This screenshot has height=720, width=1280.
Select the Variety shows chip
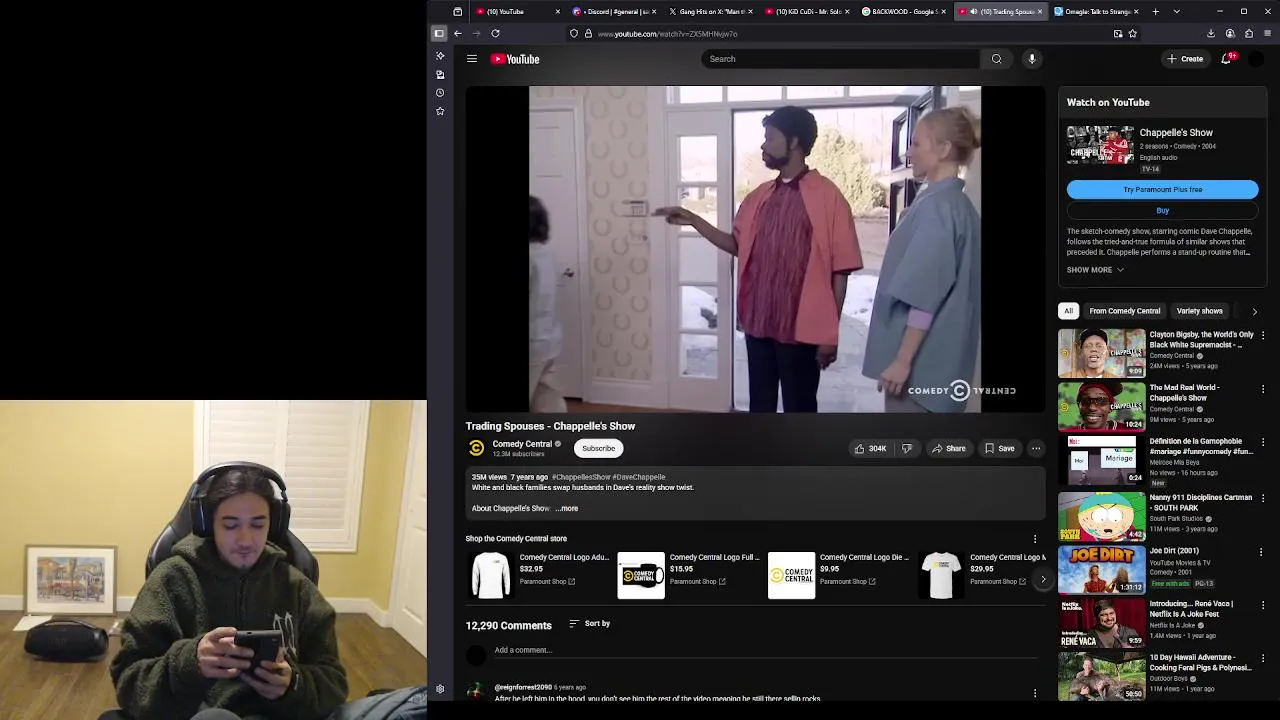pos(1200,311)
